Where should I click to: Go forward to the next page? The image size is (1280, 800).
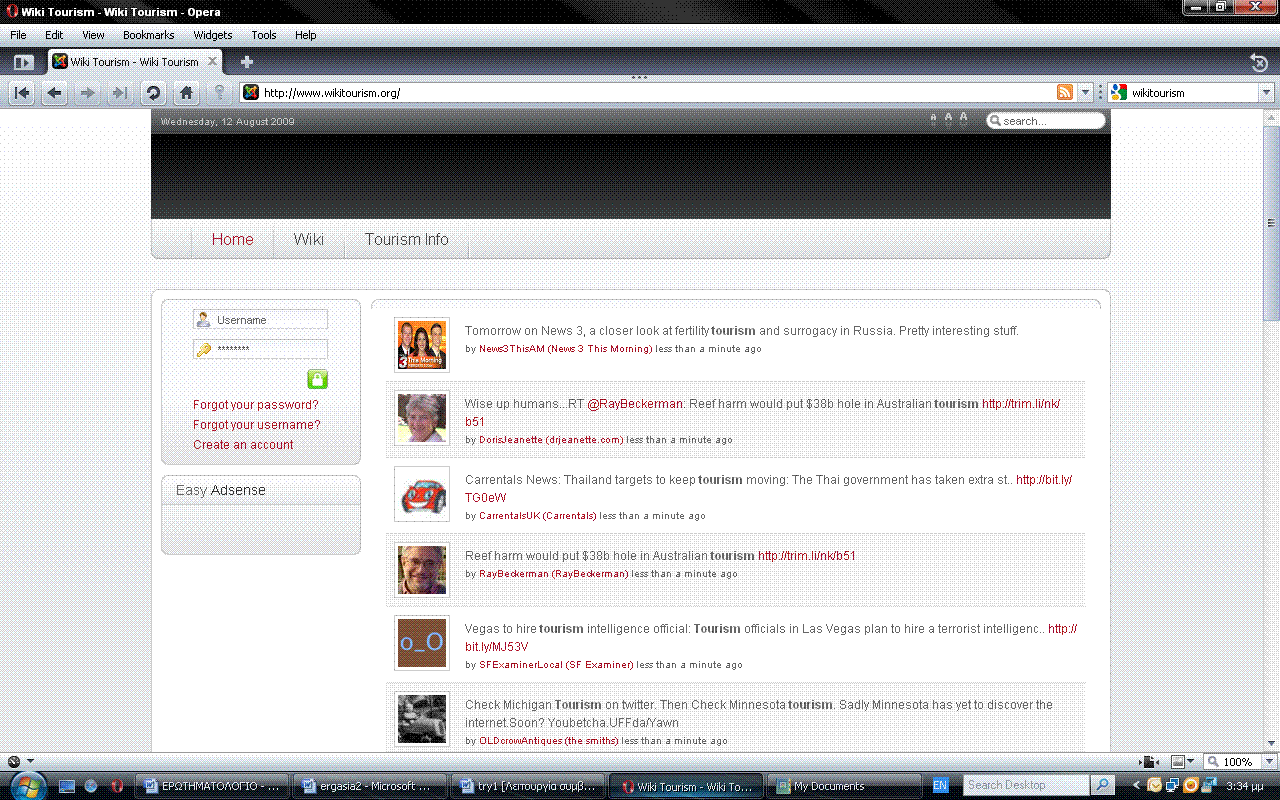[88, 93]
